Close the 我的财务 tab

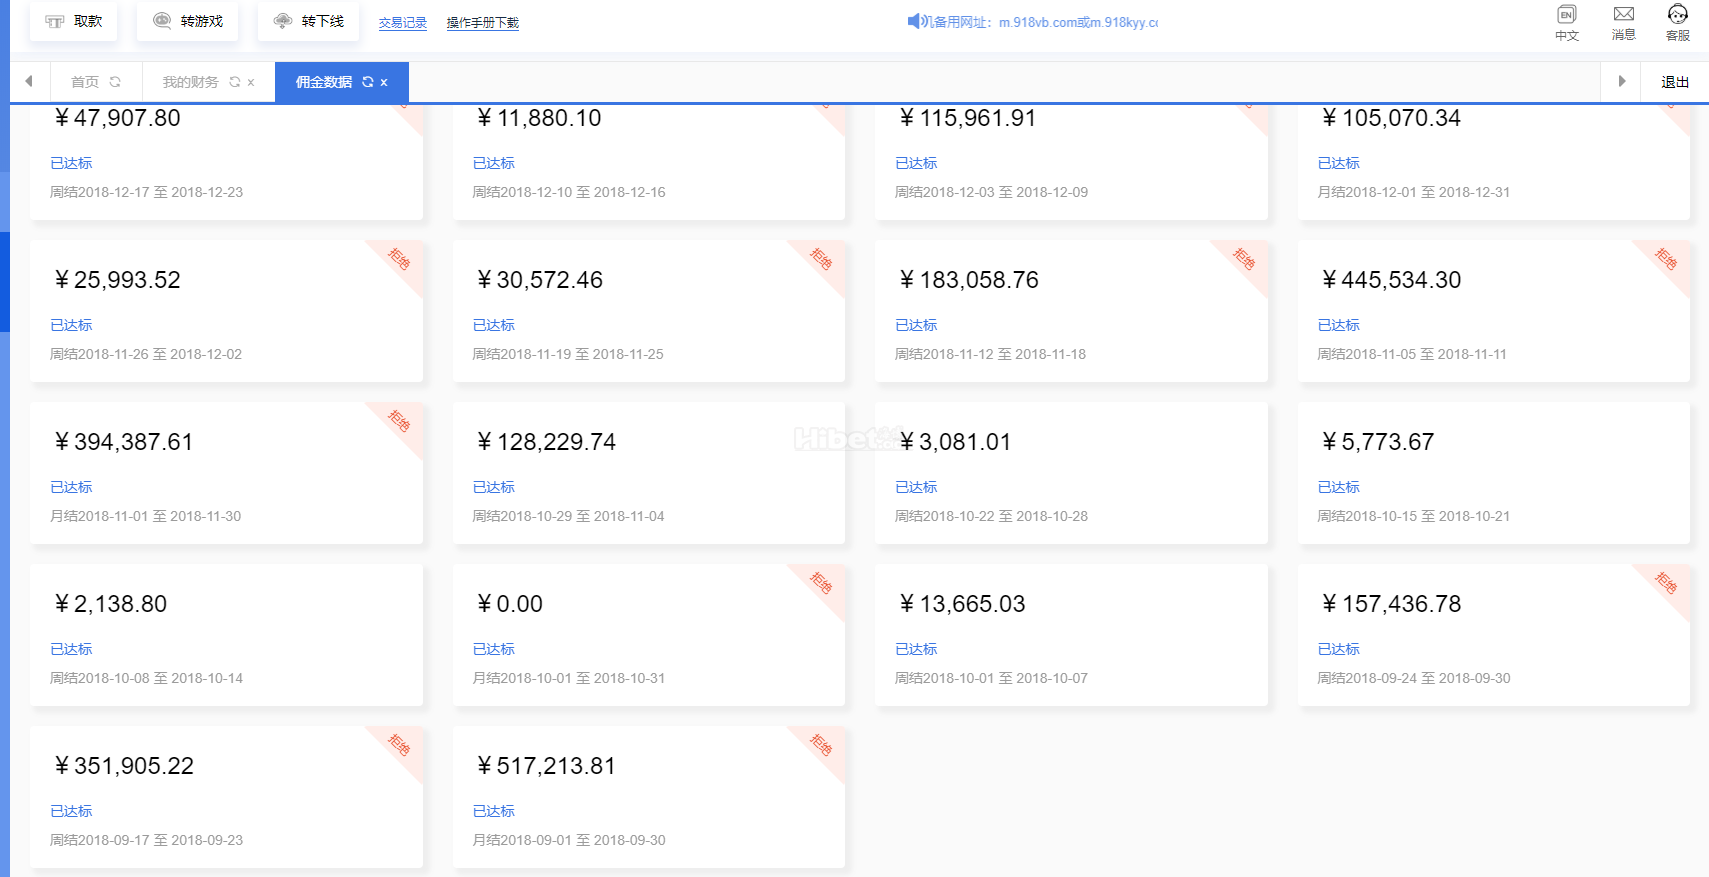tap(251, 83)
